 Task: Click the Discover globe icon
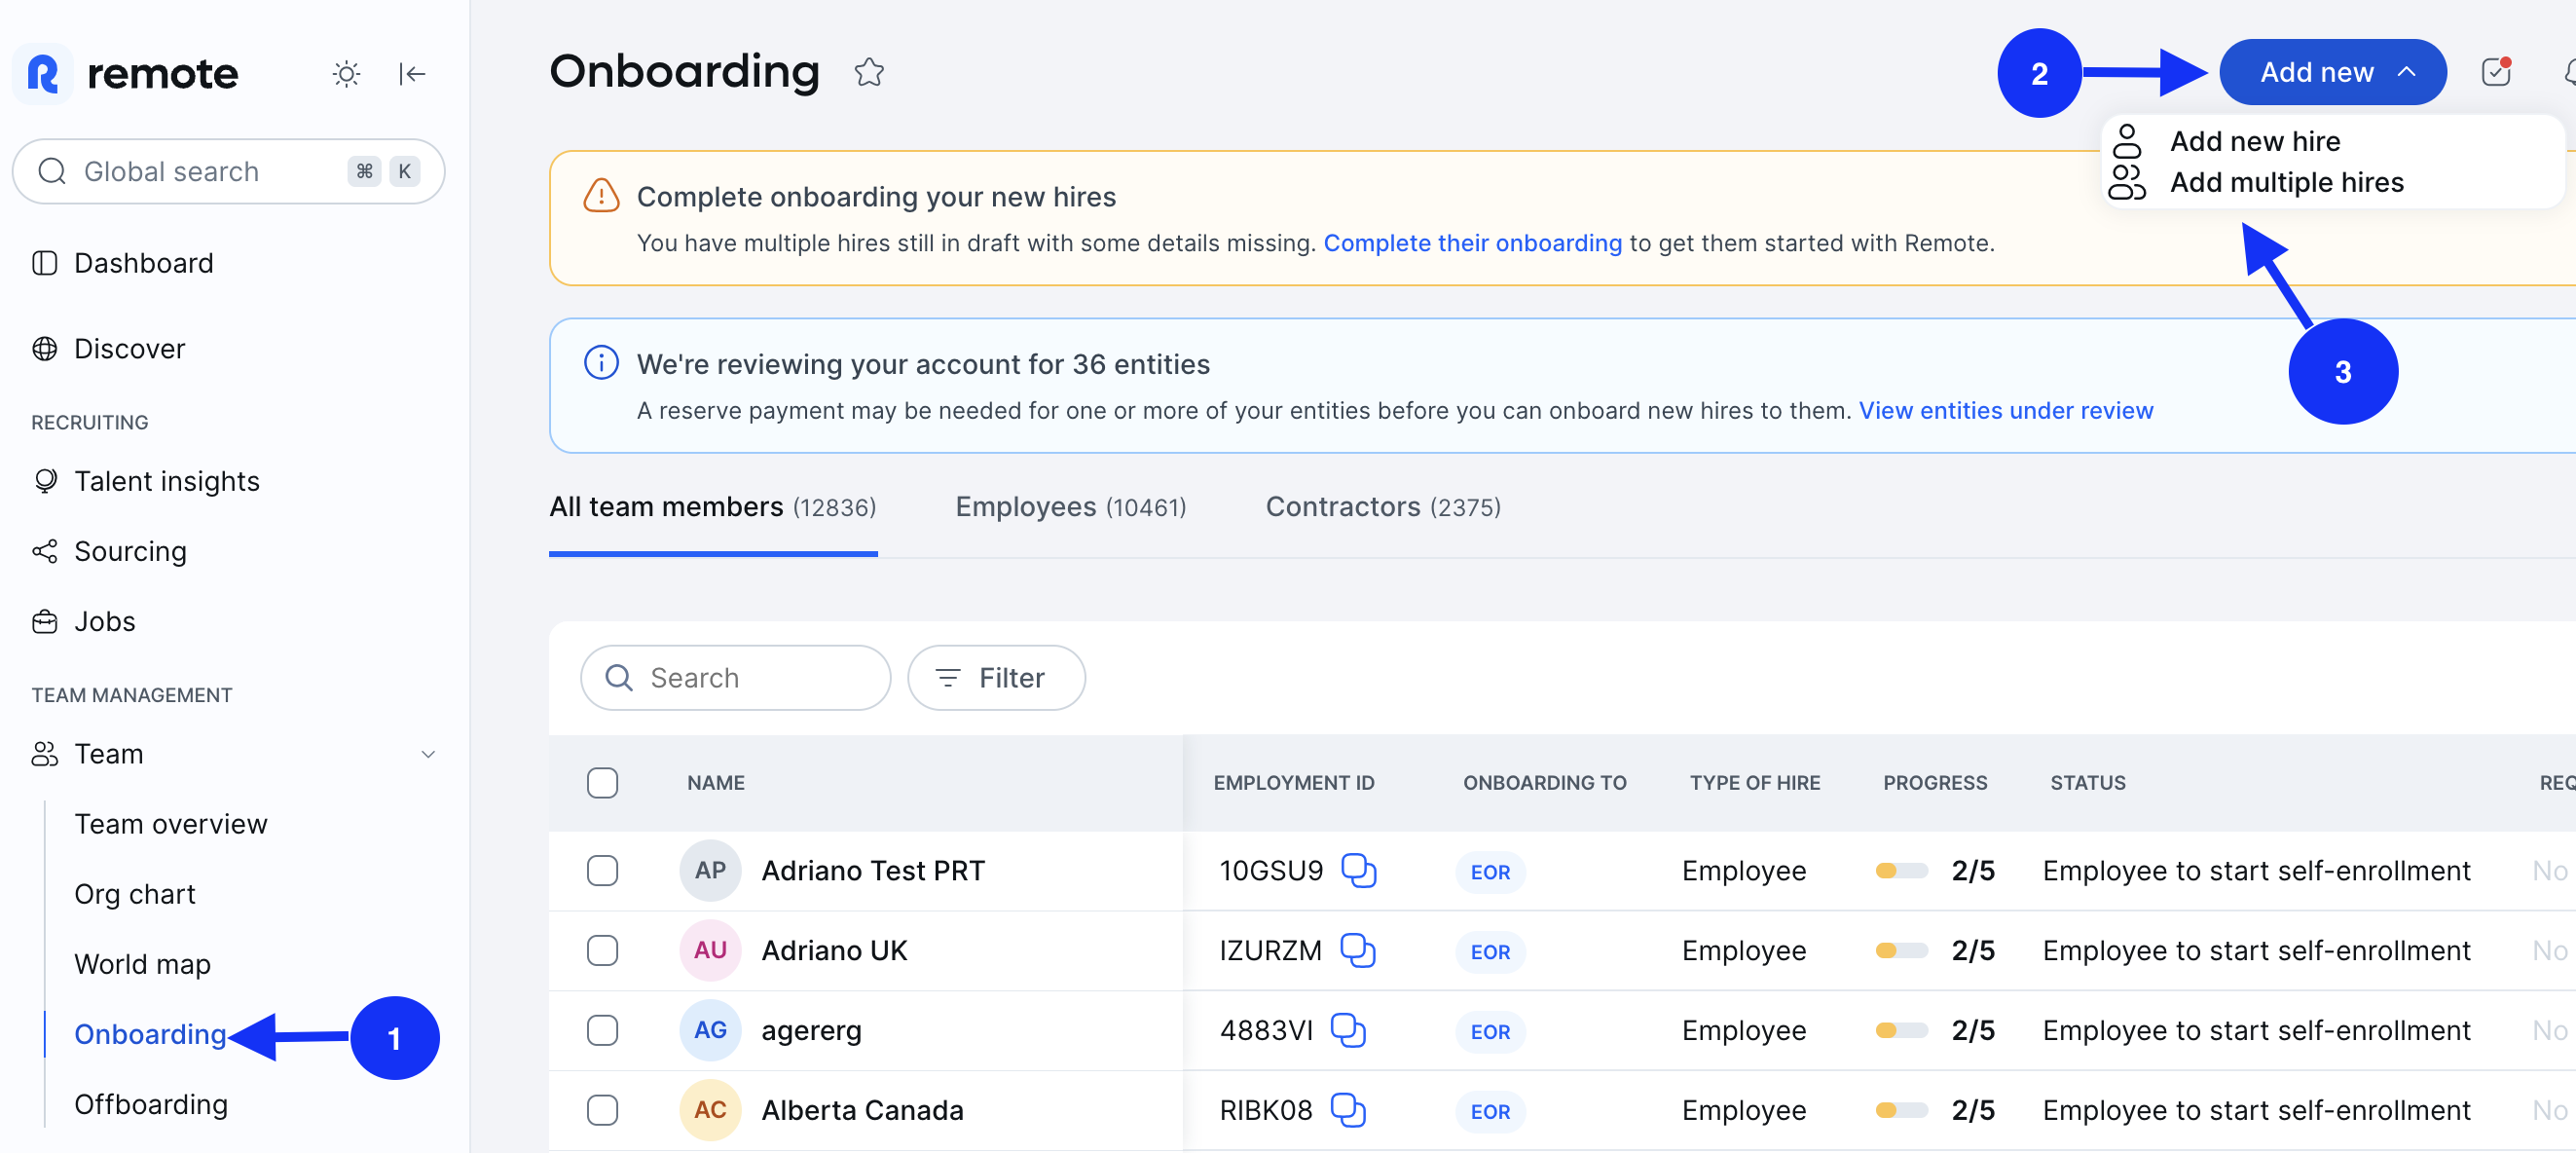[45, 349]
